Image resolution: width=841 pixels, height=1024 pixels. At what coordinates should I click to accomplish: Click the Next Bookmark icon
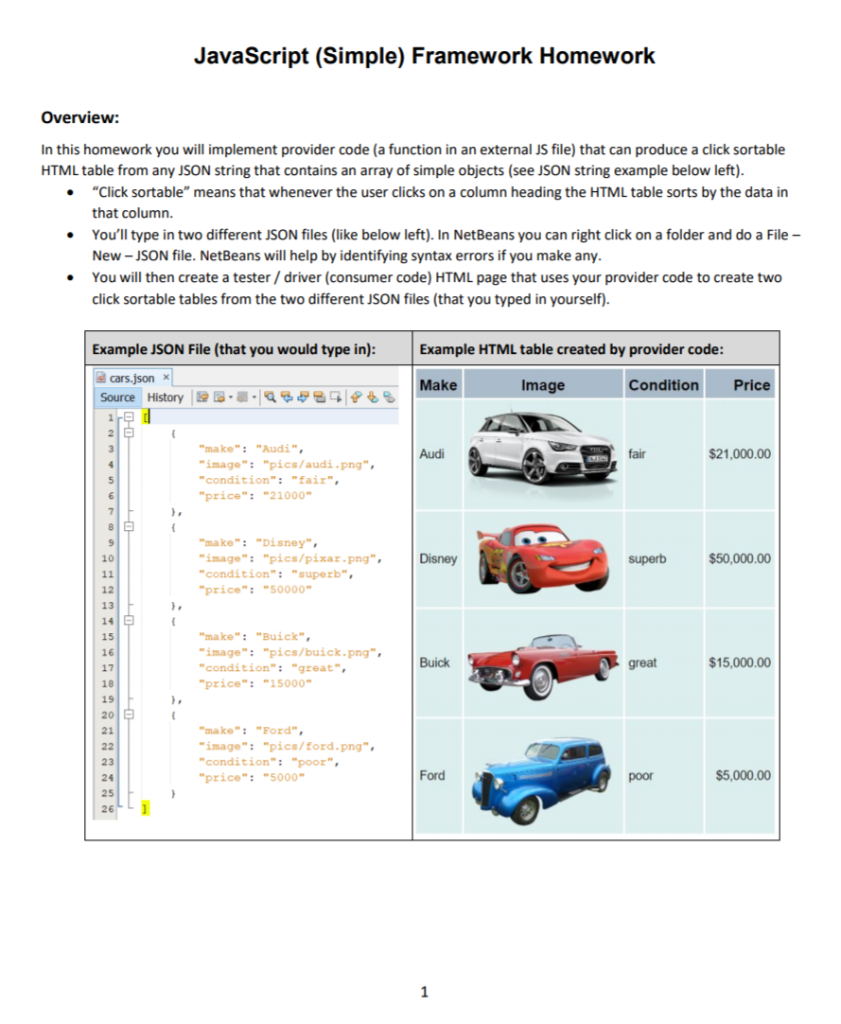373,397
